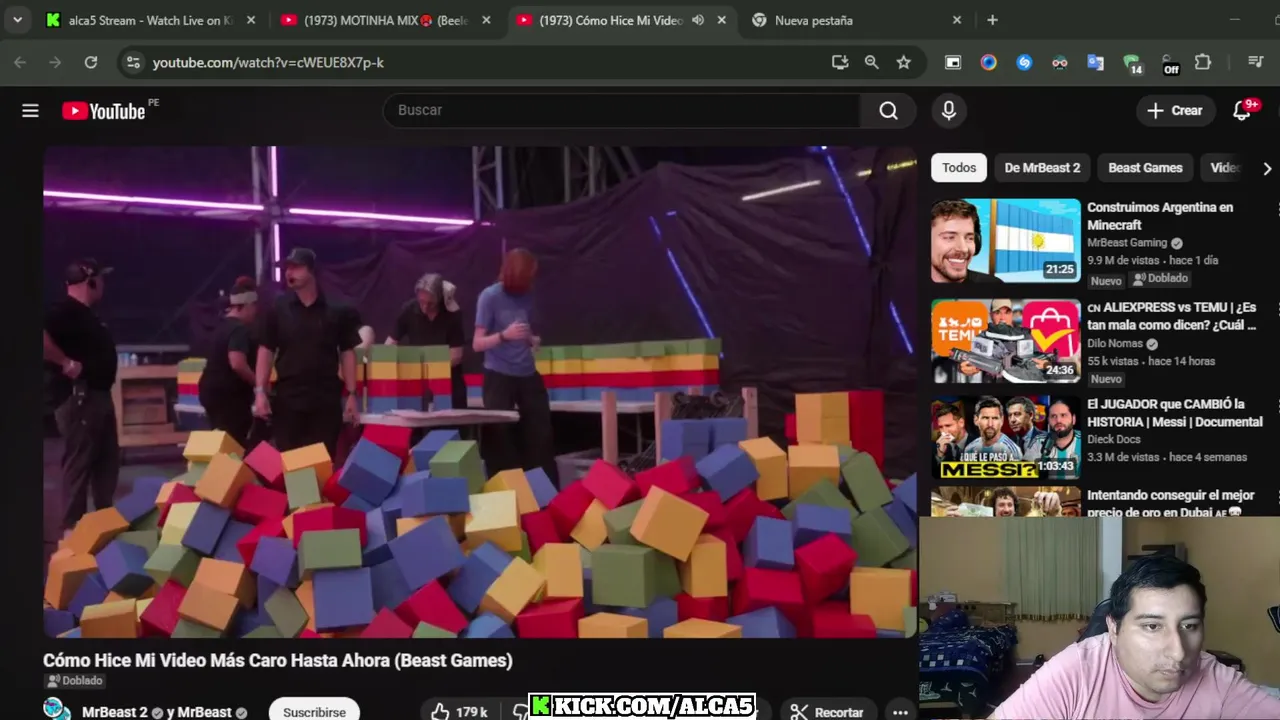Image resolution: width=1280 pixels, height=720 pixels.
Task: Open the tab search dropdown arrow
Action: [x=17, y=20]
